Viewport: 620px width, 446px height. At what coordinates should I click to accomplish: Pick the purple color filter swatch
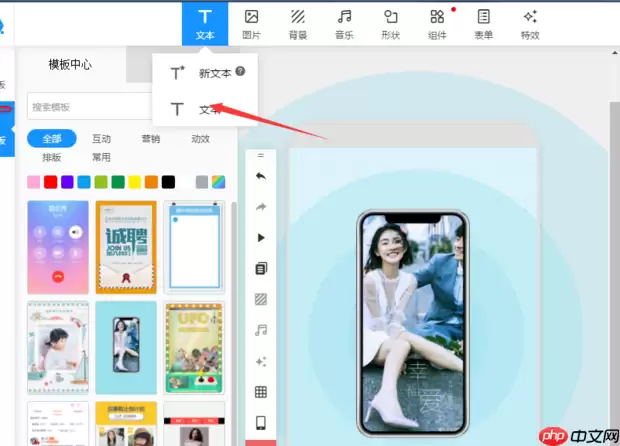[x=67, y=182]
